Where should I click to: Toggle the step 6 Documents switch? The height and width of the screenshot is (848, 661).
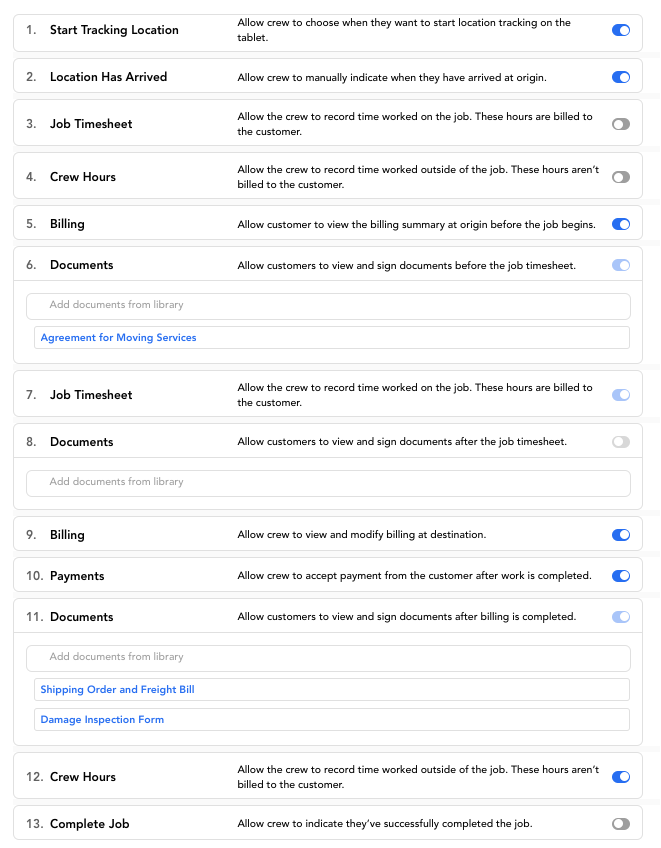620,265
